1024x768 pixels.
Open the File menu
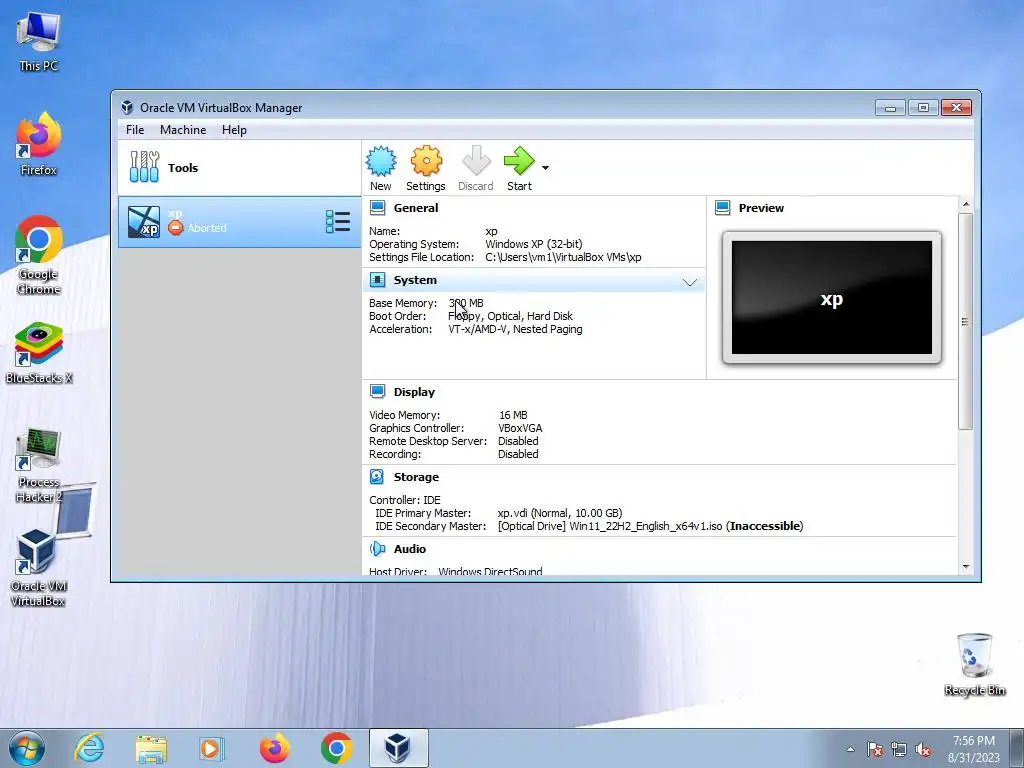(x=135, y=130)
